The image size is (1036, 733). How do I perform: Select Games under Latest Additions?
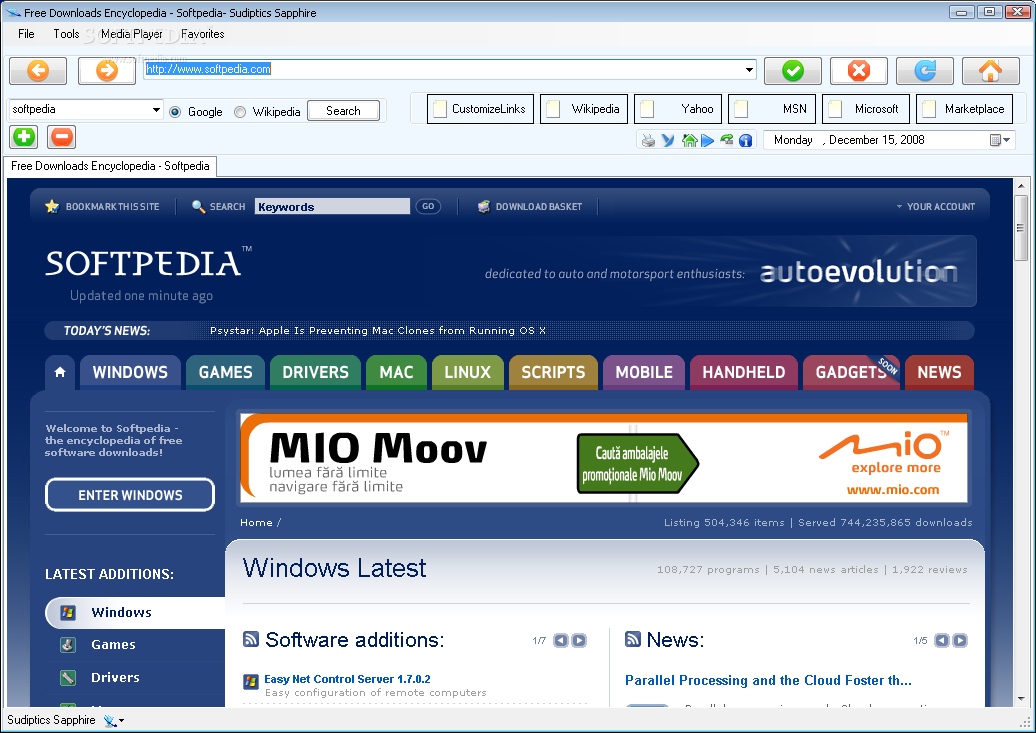point(113,644)
